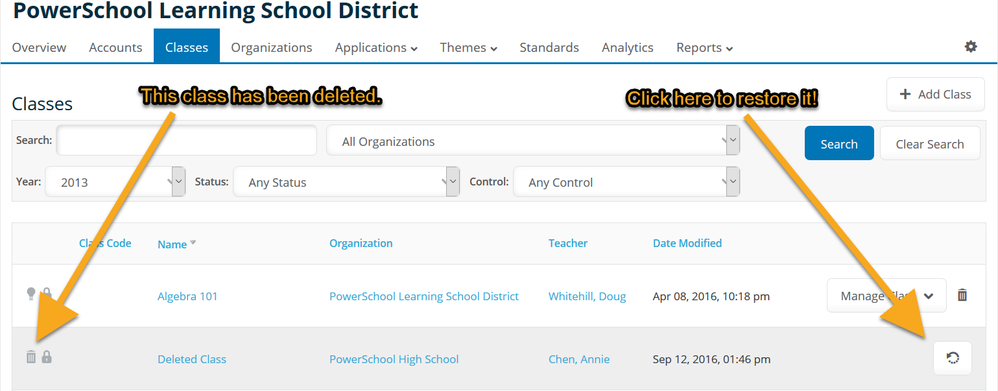
Task: Go to the Organizations tab
Action: [272, 47]
